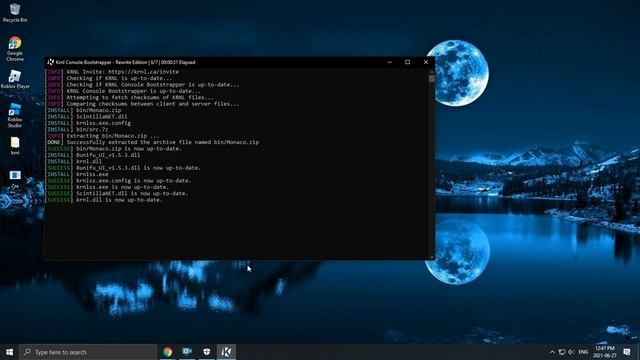Show hidden system tray icons
640x360 pixels.
[552, 352]
